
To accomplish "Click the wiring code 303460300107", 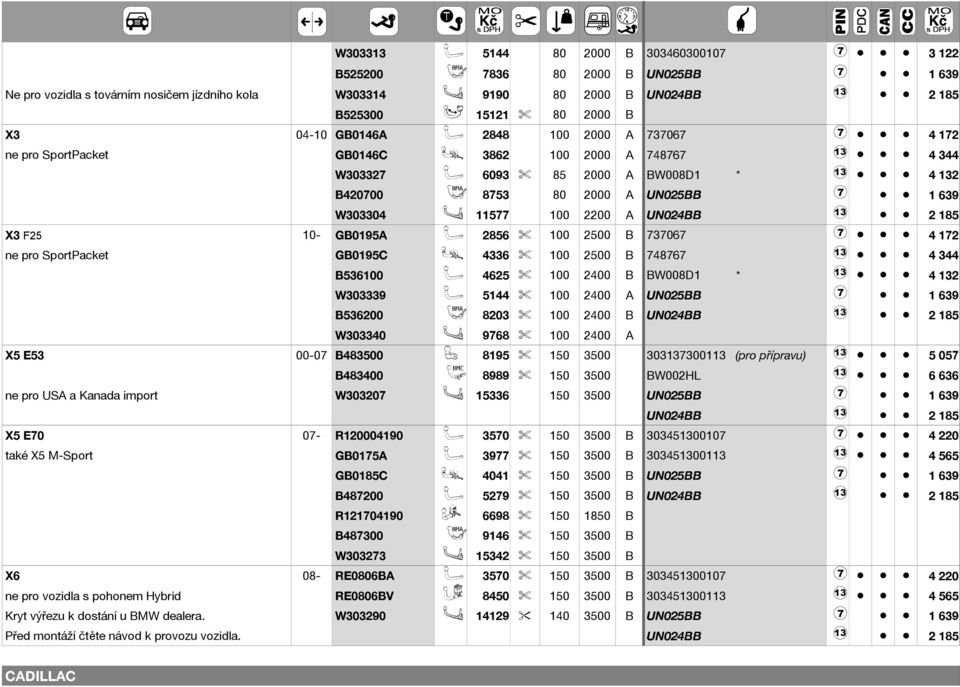I will click(686, 53).
